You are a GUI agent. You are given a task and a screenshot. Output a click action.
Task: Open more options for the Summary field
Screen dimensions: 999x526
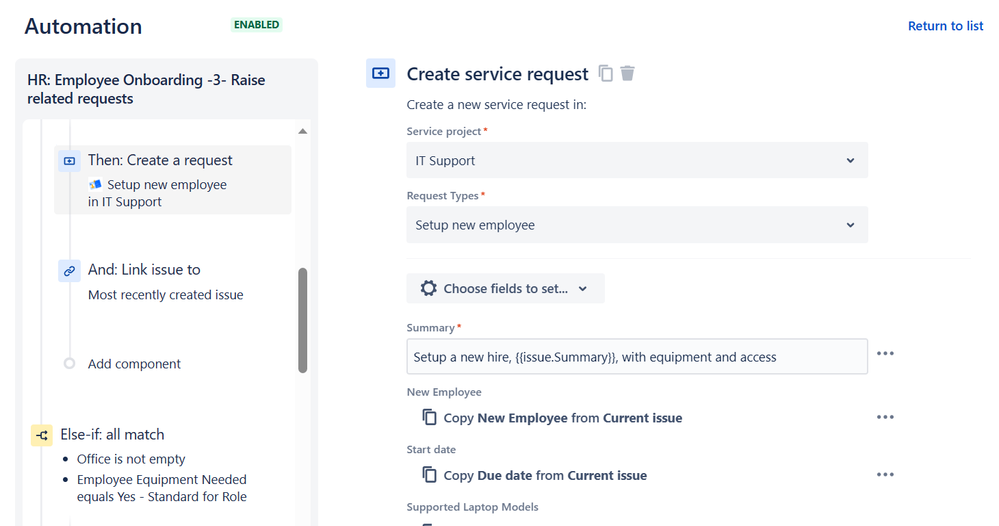click(x=885, y=354)
